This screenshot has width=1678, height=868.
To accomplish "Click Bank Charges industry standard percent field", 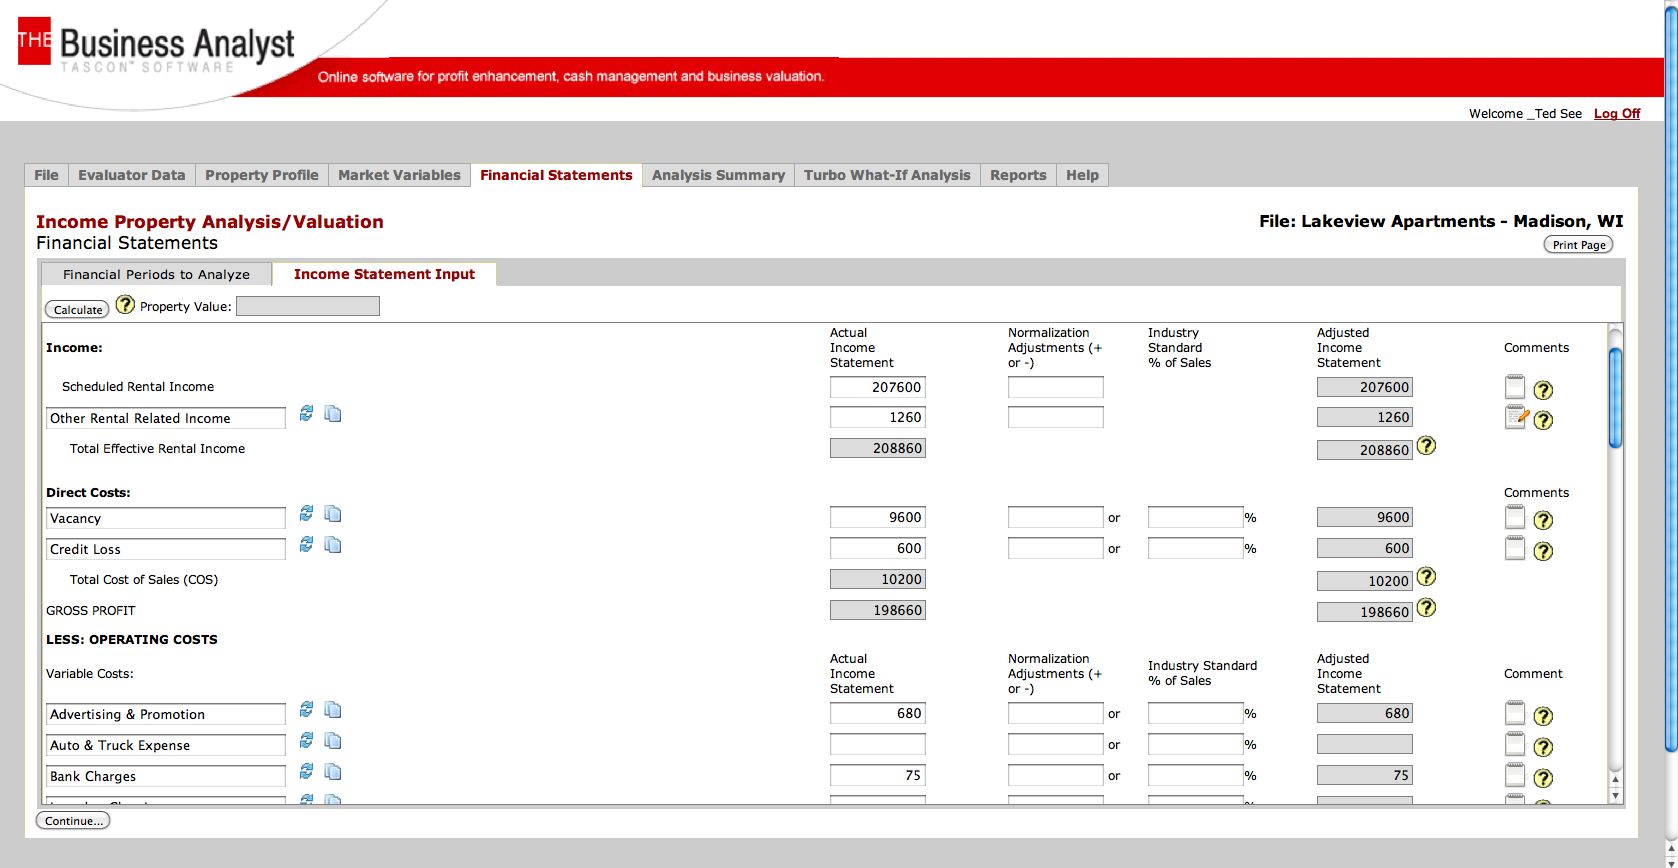I will [x=1196, y=775].
